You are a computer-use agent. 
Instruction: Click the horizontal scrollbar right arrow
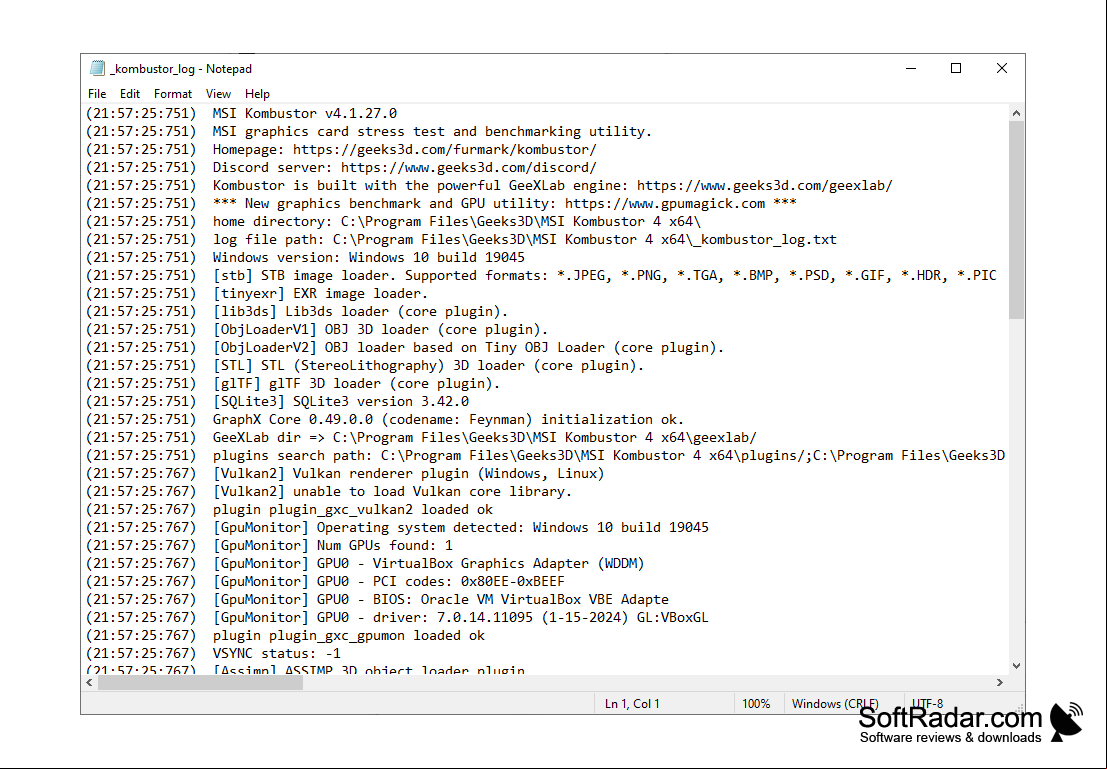coord(1000,682)
